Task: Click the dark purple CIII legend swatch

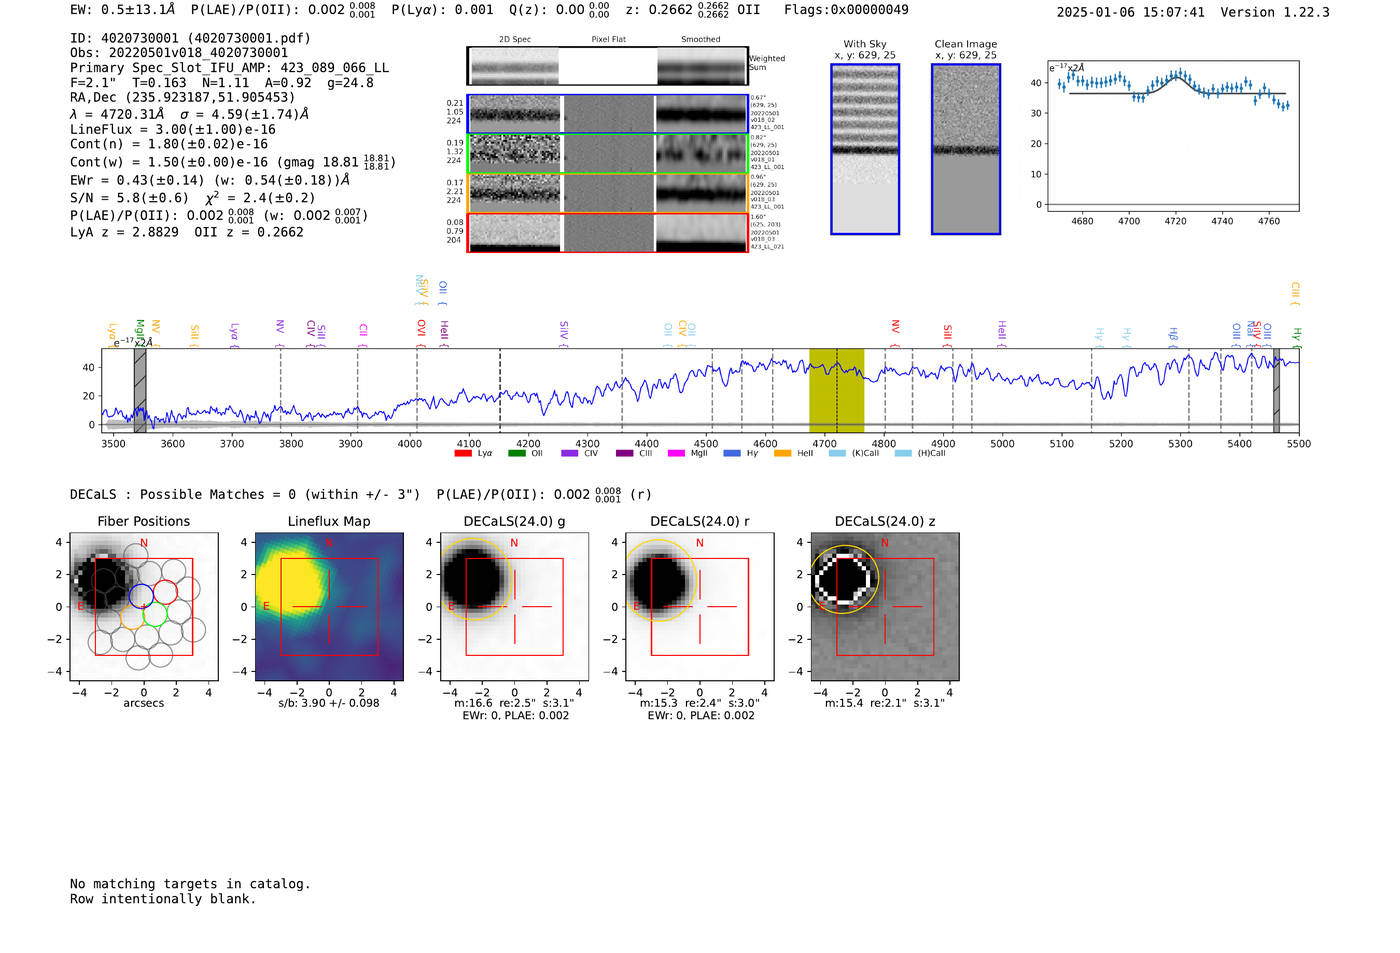Action: tap(624, 453)
